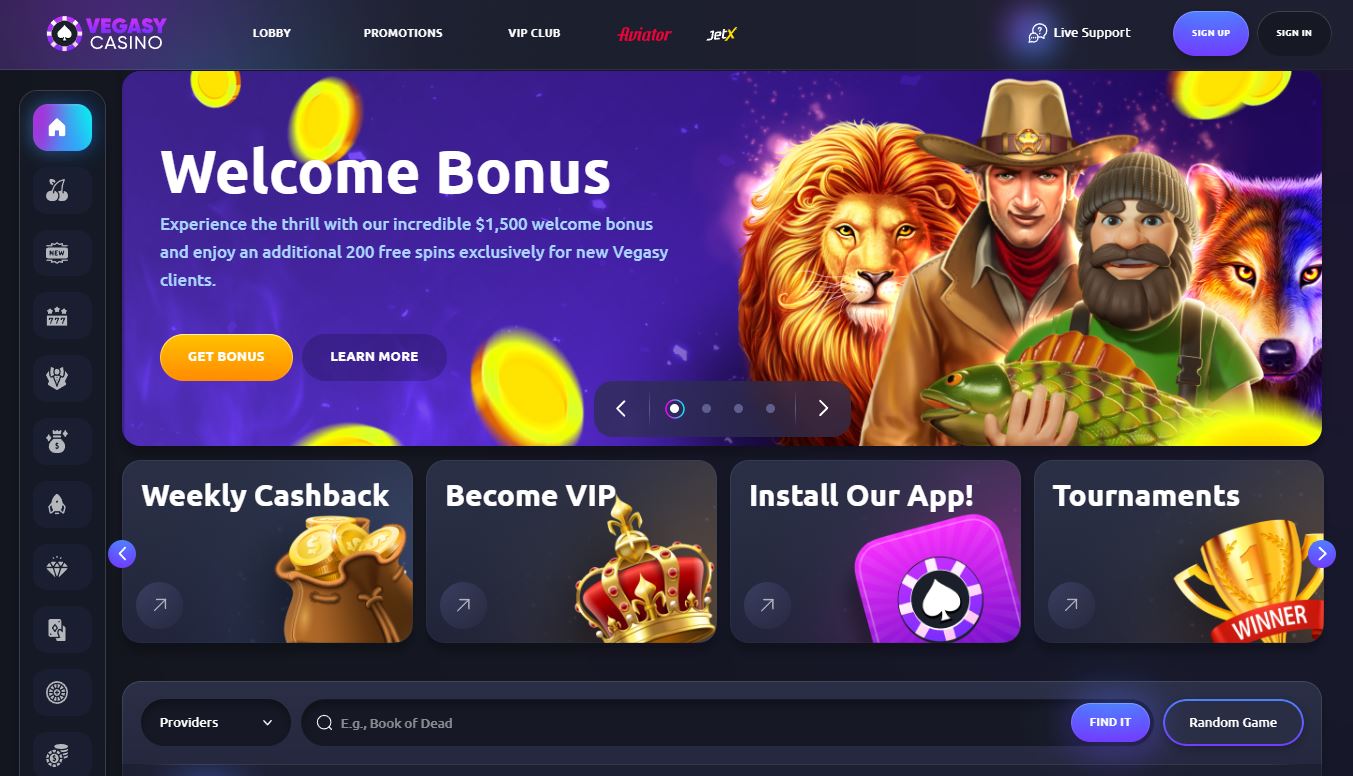Go back with banner left chevron
The width and height of the screenshot is (1353, 776).
tap(621, 408)
